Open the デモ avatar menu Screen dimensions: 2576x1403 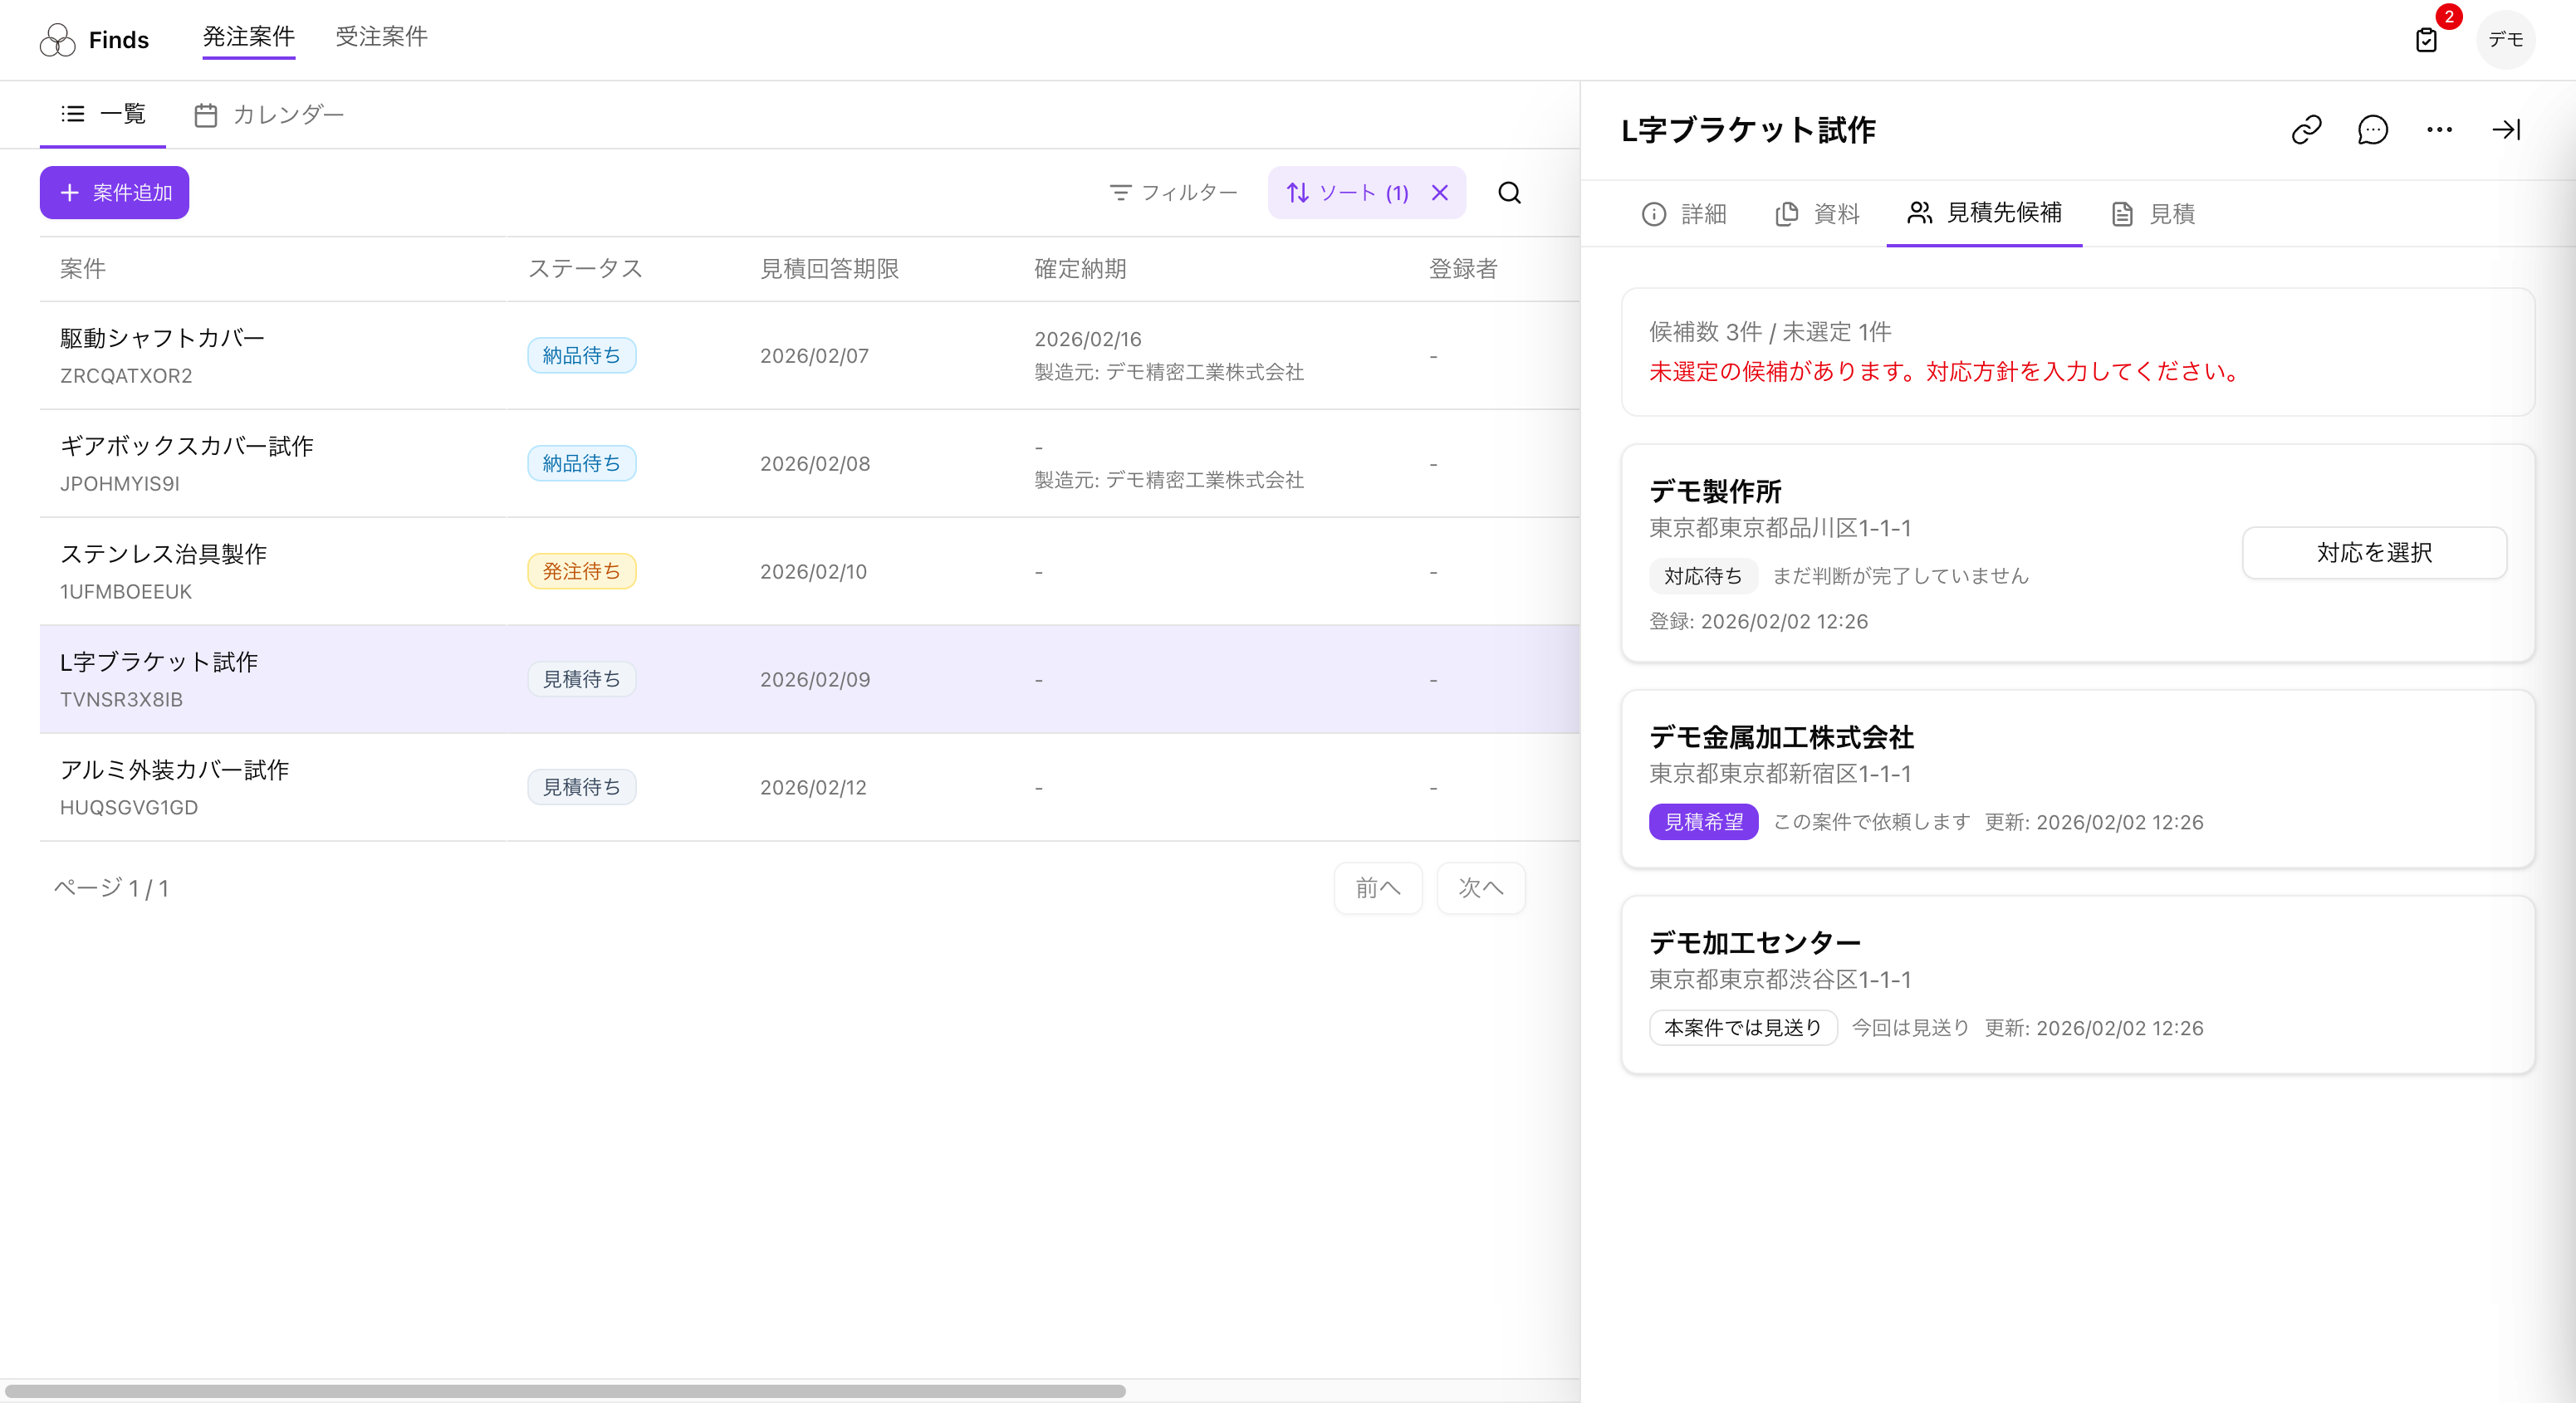point(2506,40)
